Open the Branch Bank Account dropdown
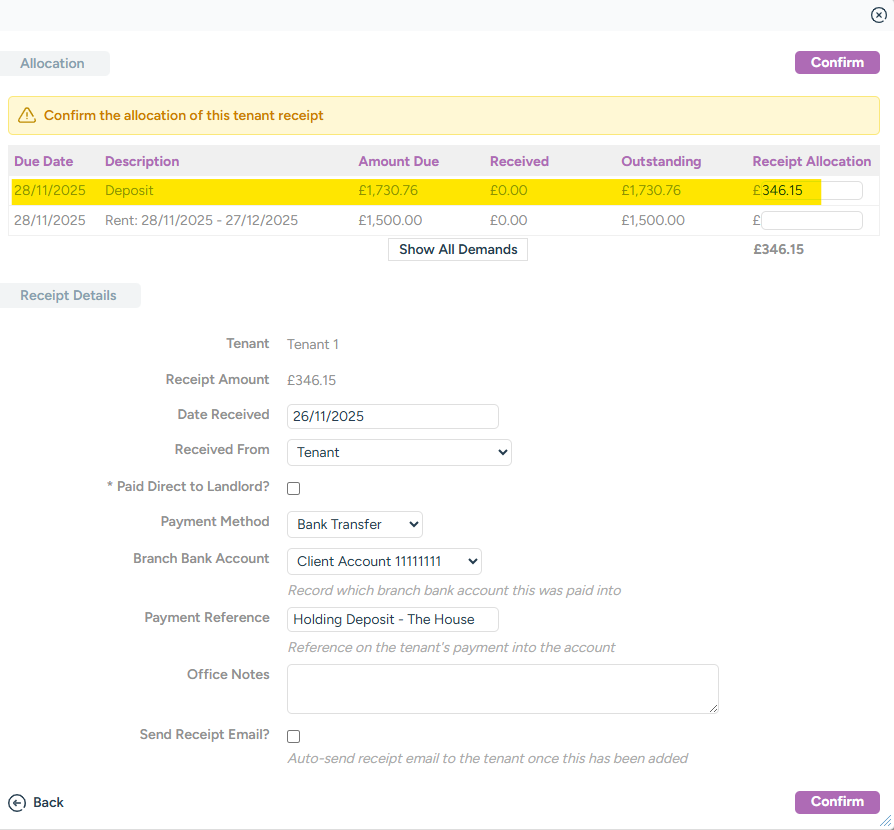 tap(384, 561)
